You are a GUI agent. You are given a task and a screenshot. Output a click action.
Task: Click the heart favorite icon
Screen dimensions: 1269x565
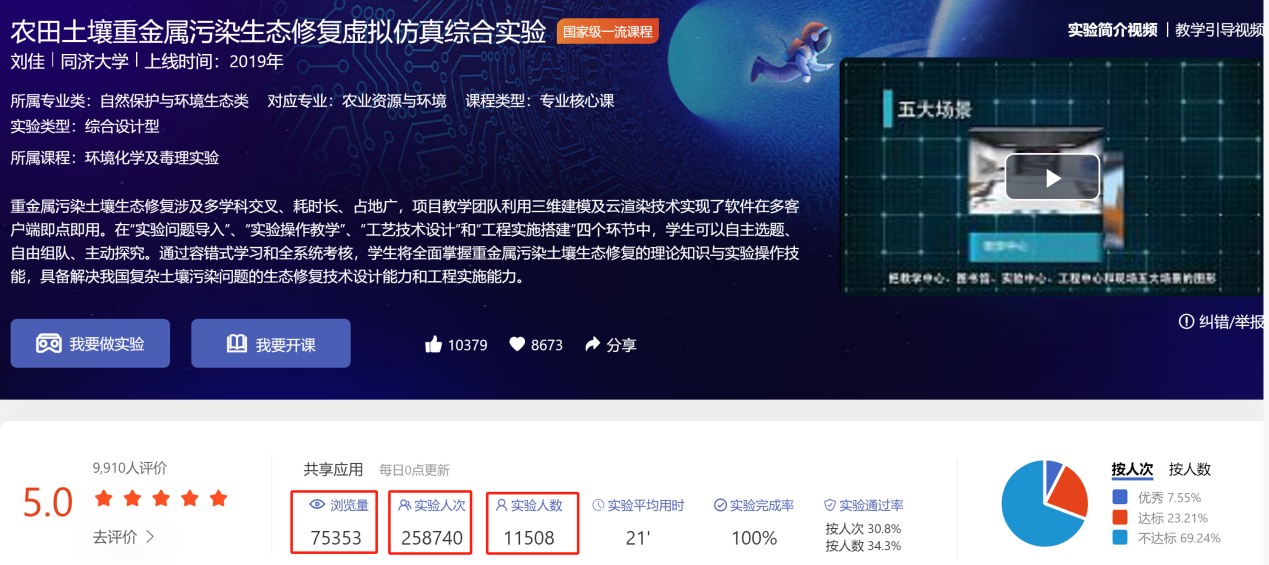click(x=517, y=345)
